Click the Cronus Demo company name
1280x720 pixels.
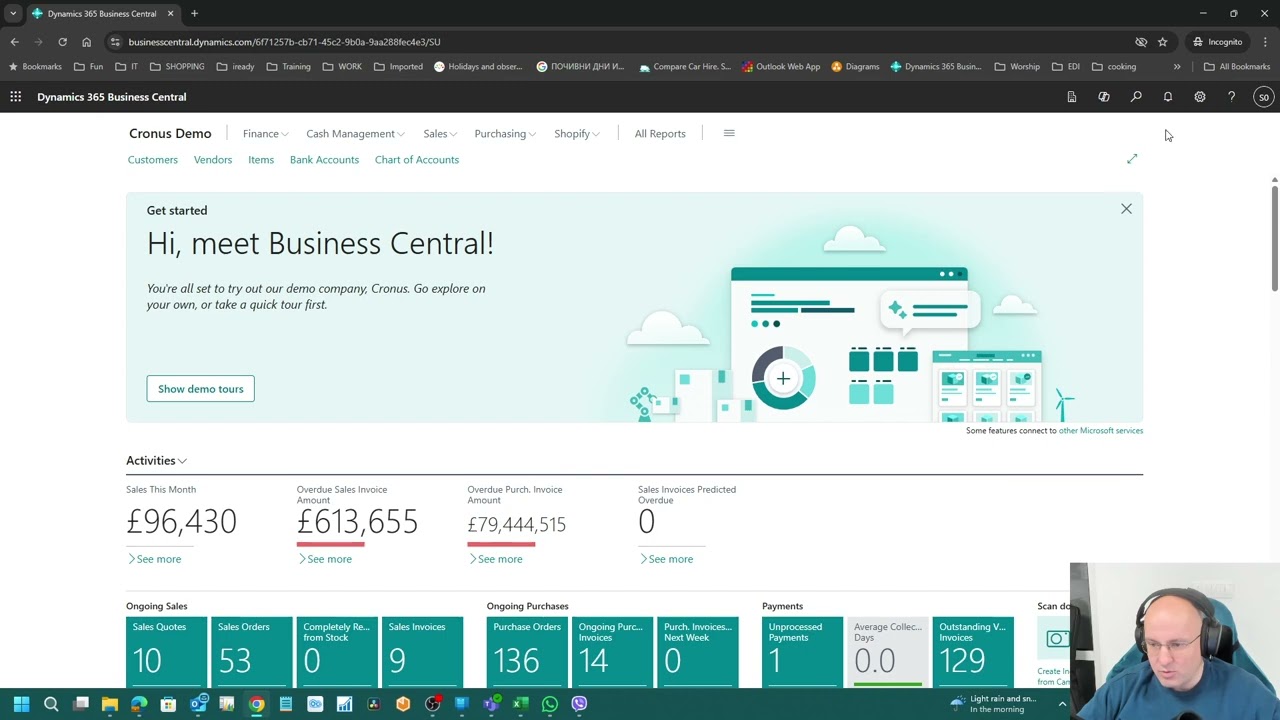coord(170,133)
